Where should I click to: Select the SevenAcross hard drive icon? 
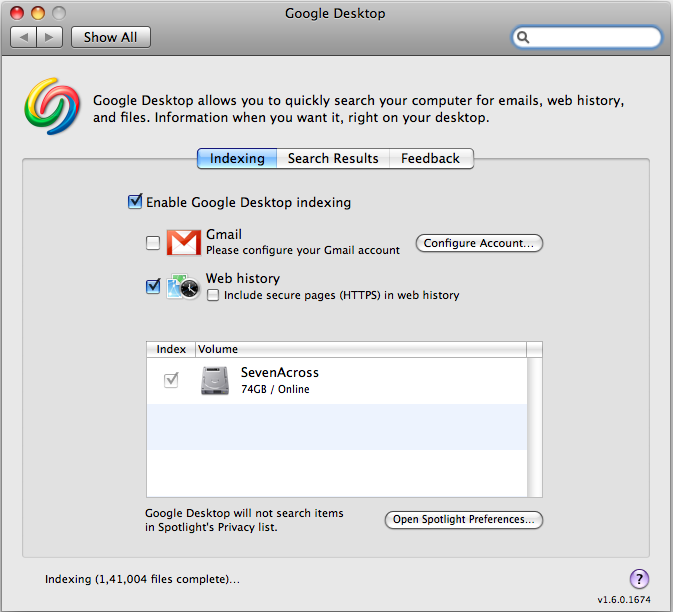(x=215, y=380)
